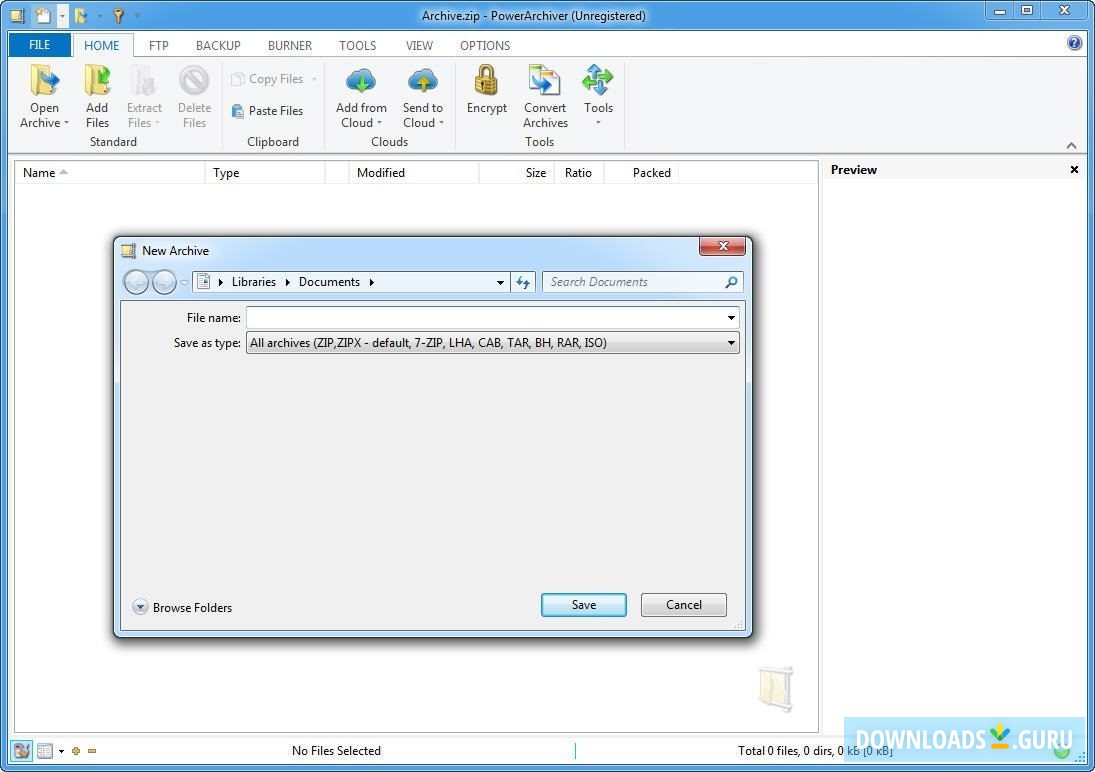Switch to the BACKUP ribbon tab

point(218,45)
